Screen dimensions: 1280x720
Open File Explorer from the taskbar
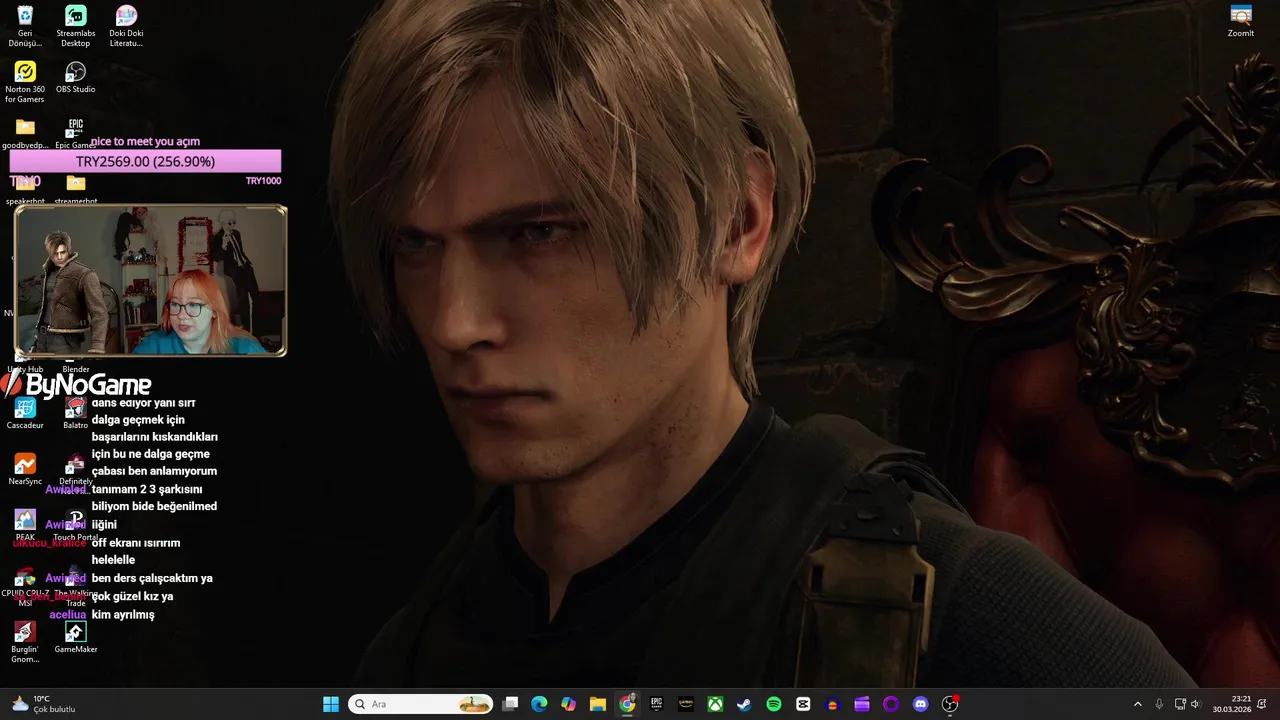[x=598, y=704]
